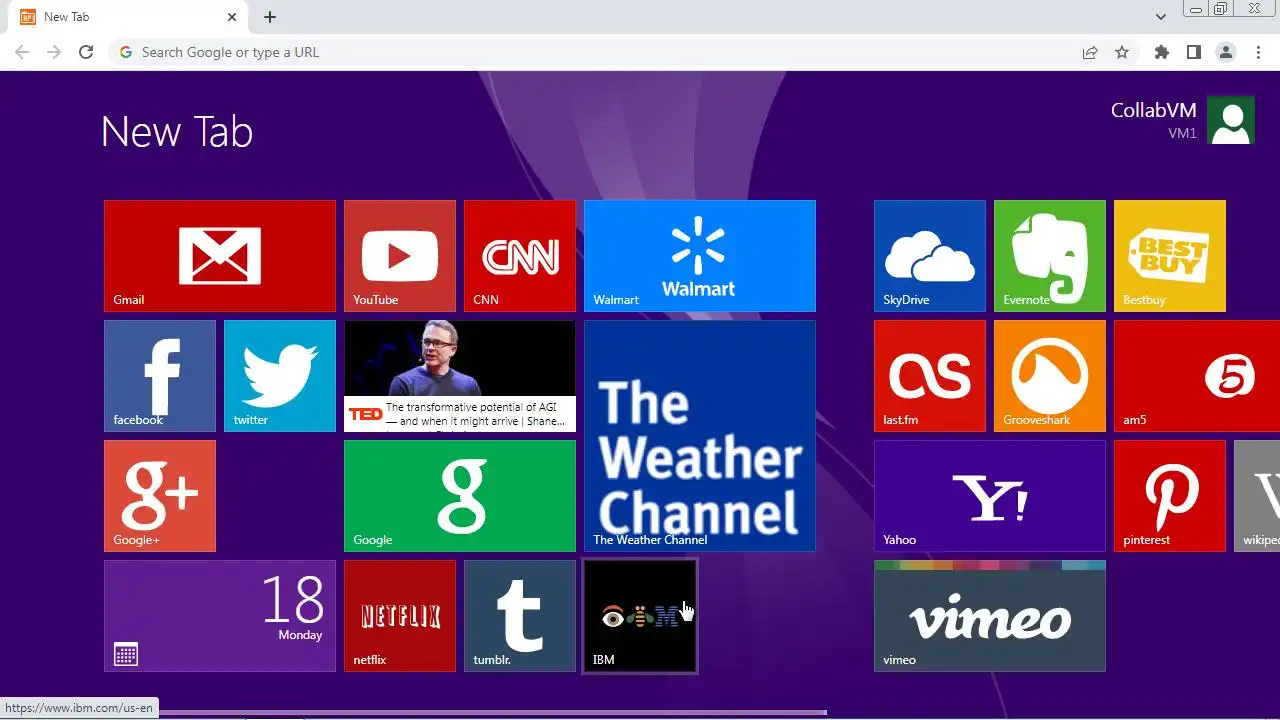1280x720 pixels.
Task: Open the Extensions puzzle icon
Action: (x=1161, y=52)
